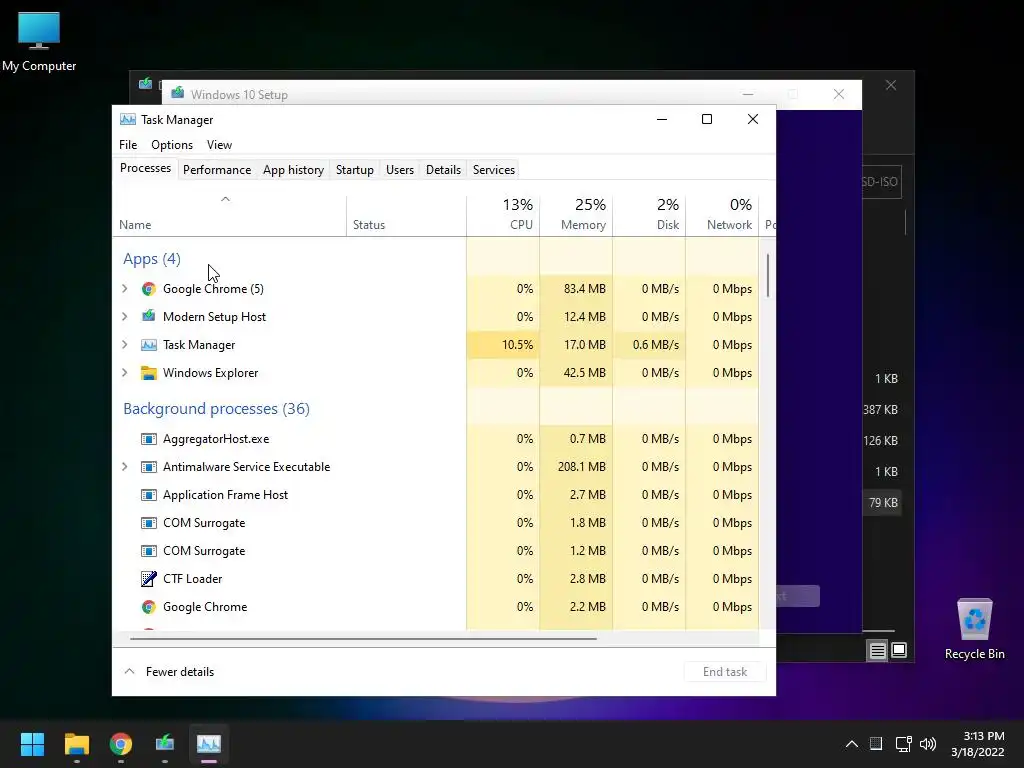This screenshot has width=1024, height=768.
Task: Click the Task Manager taskbar icon
Action: click(x=209, y=744)
